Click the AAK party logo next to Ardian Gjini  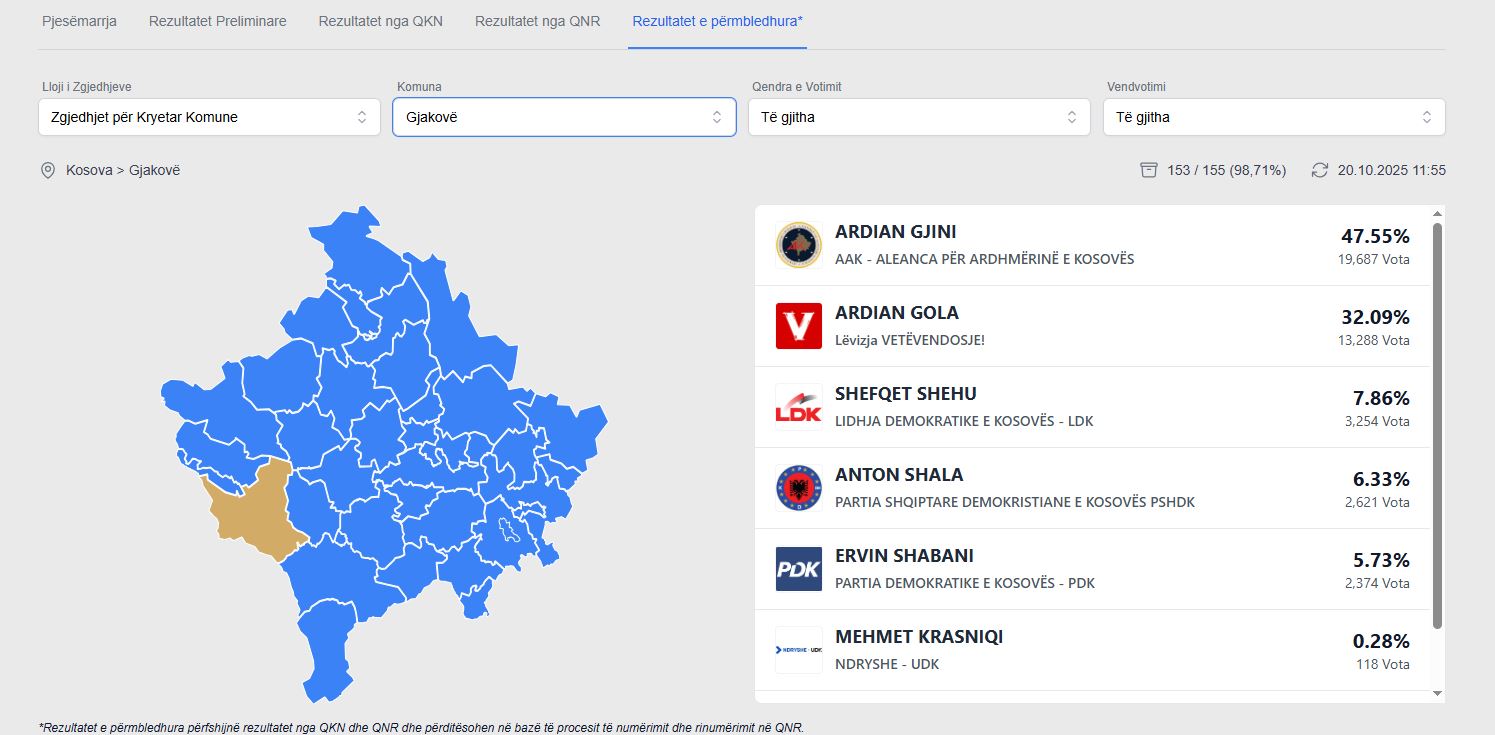pyautogui.click(x=797, y=244)
